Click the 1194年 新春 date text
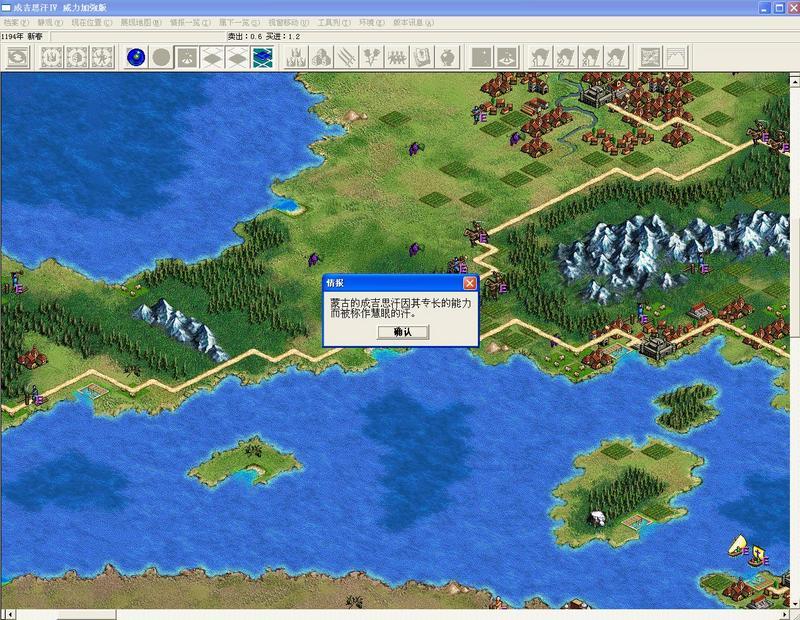Image resolution: width=800 pixels, height=620 pixels. tap(22, 36)
